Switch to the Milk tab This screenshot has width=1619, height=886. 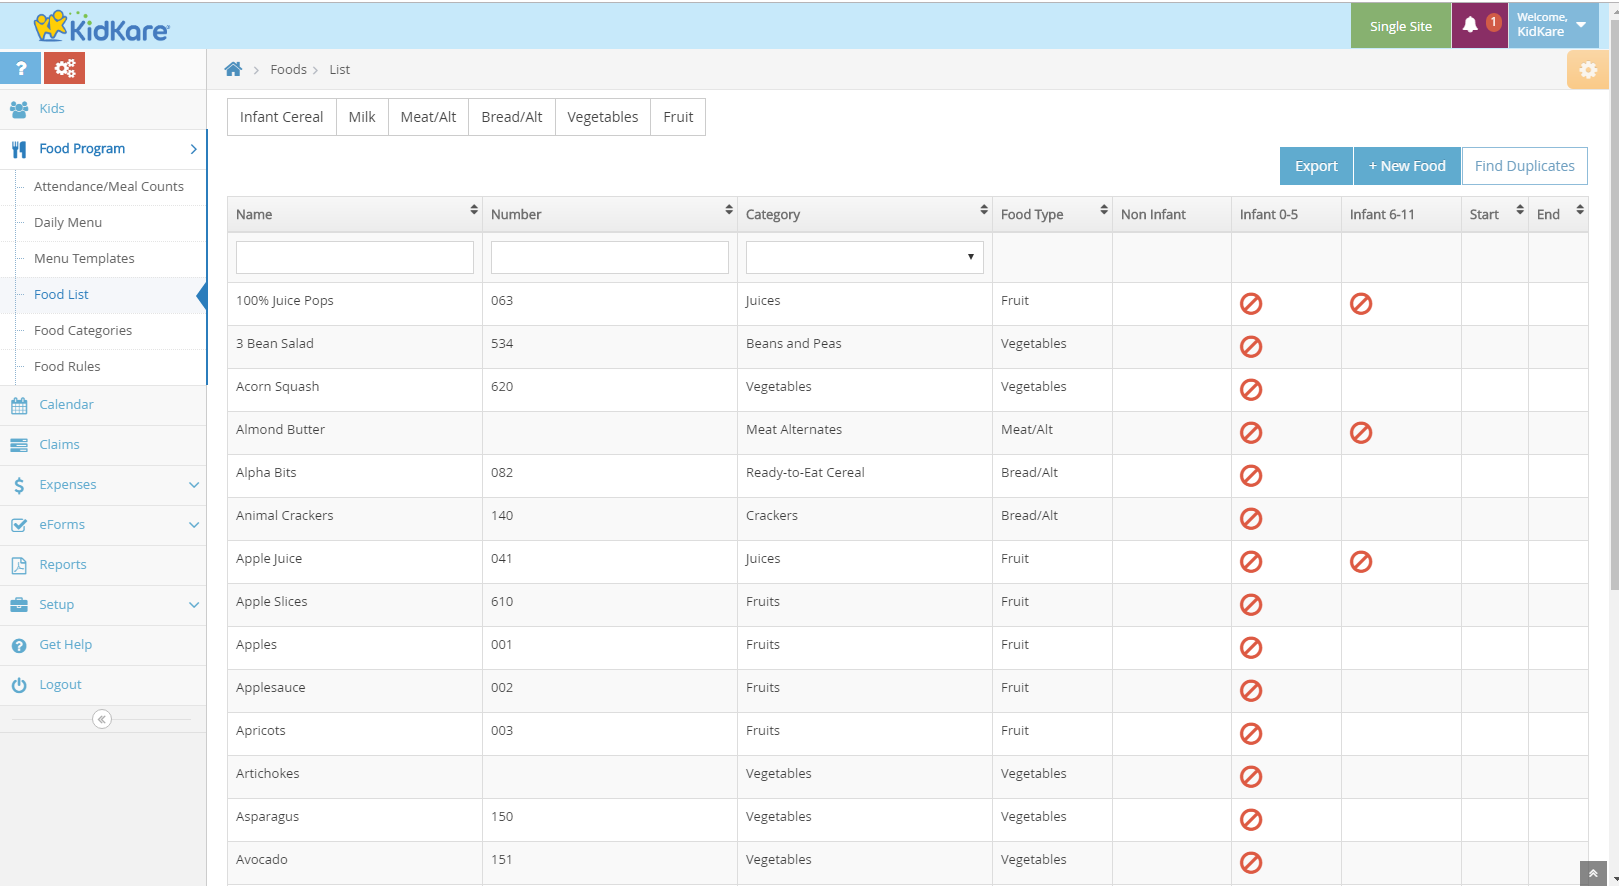point(362,117)
